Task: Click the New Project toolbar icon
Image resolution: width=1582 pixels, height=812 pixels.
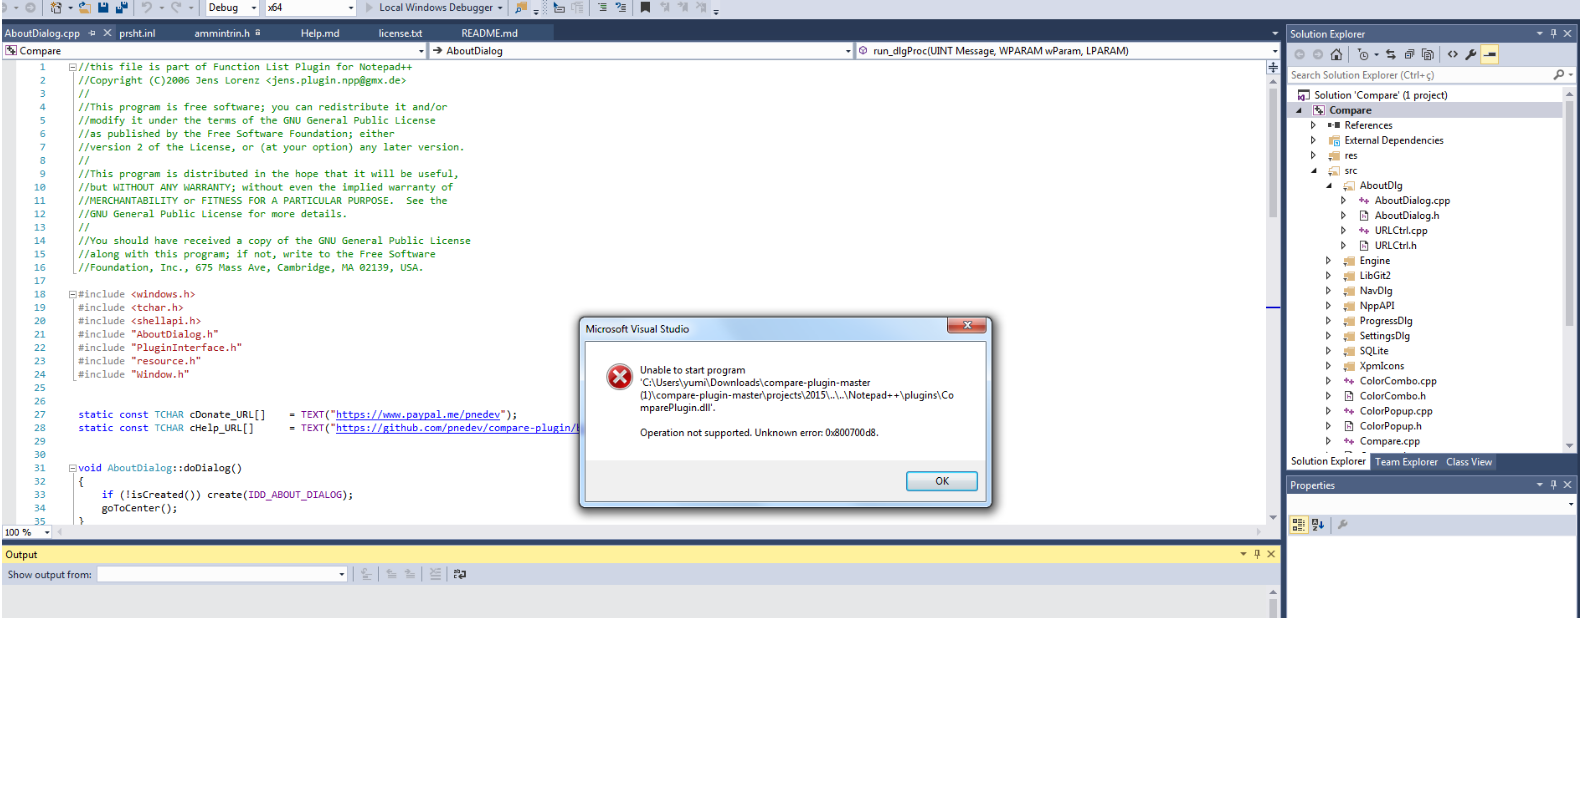Action: point(57,7)
